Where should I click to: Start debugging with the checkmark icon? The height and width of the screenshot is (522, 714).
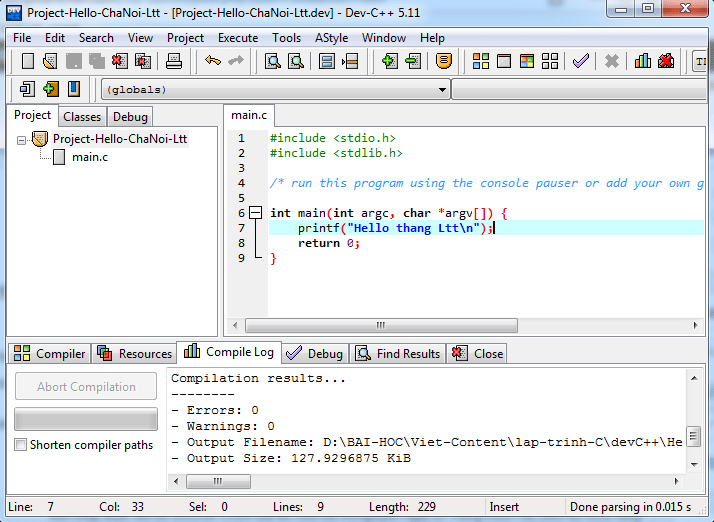581,61
